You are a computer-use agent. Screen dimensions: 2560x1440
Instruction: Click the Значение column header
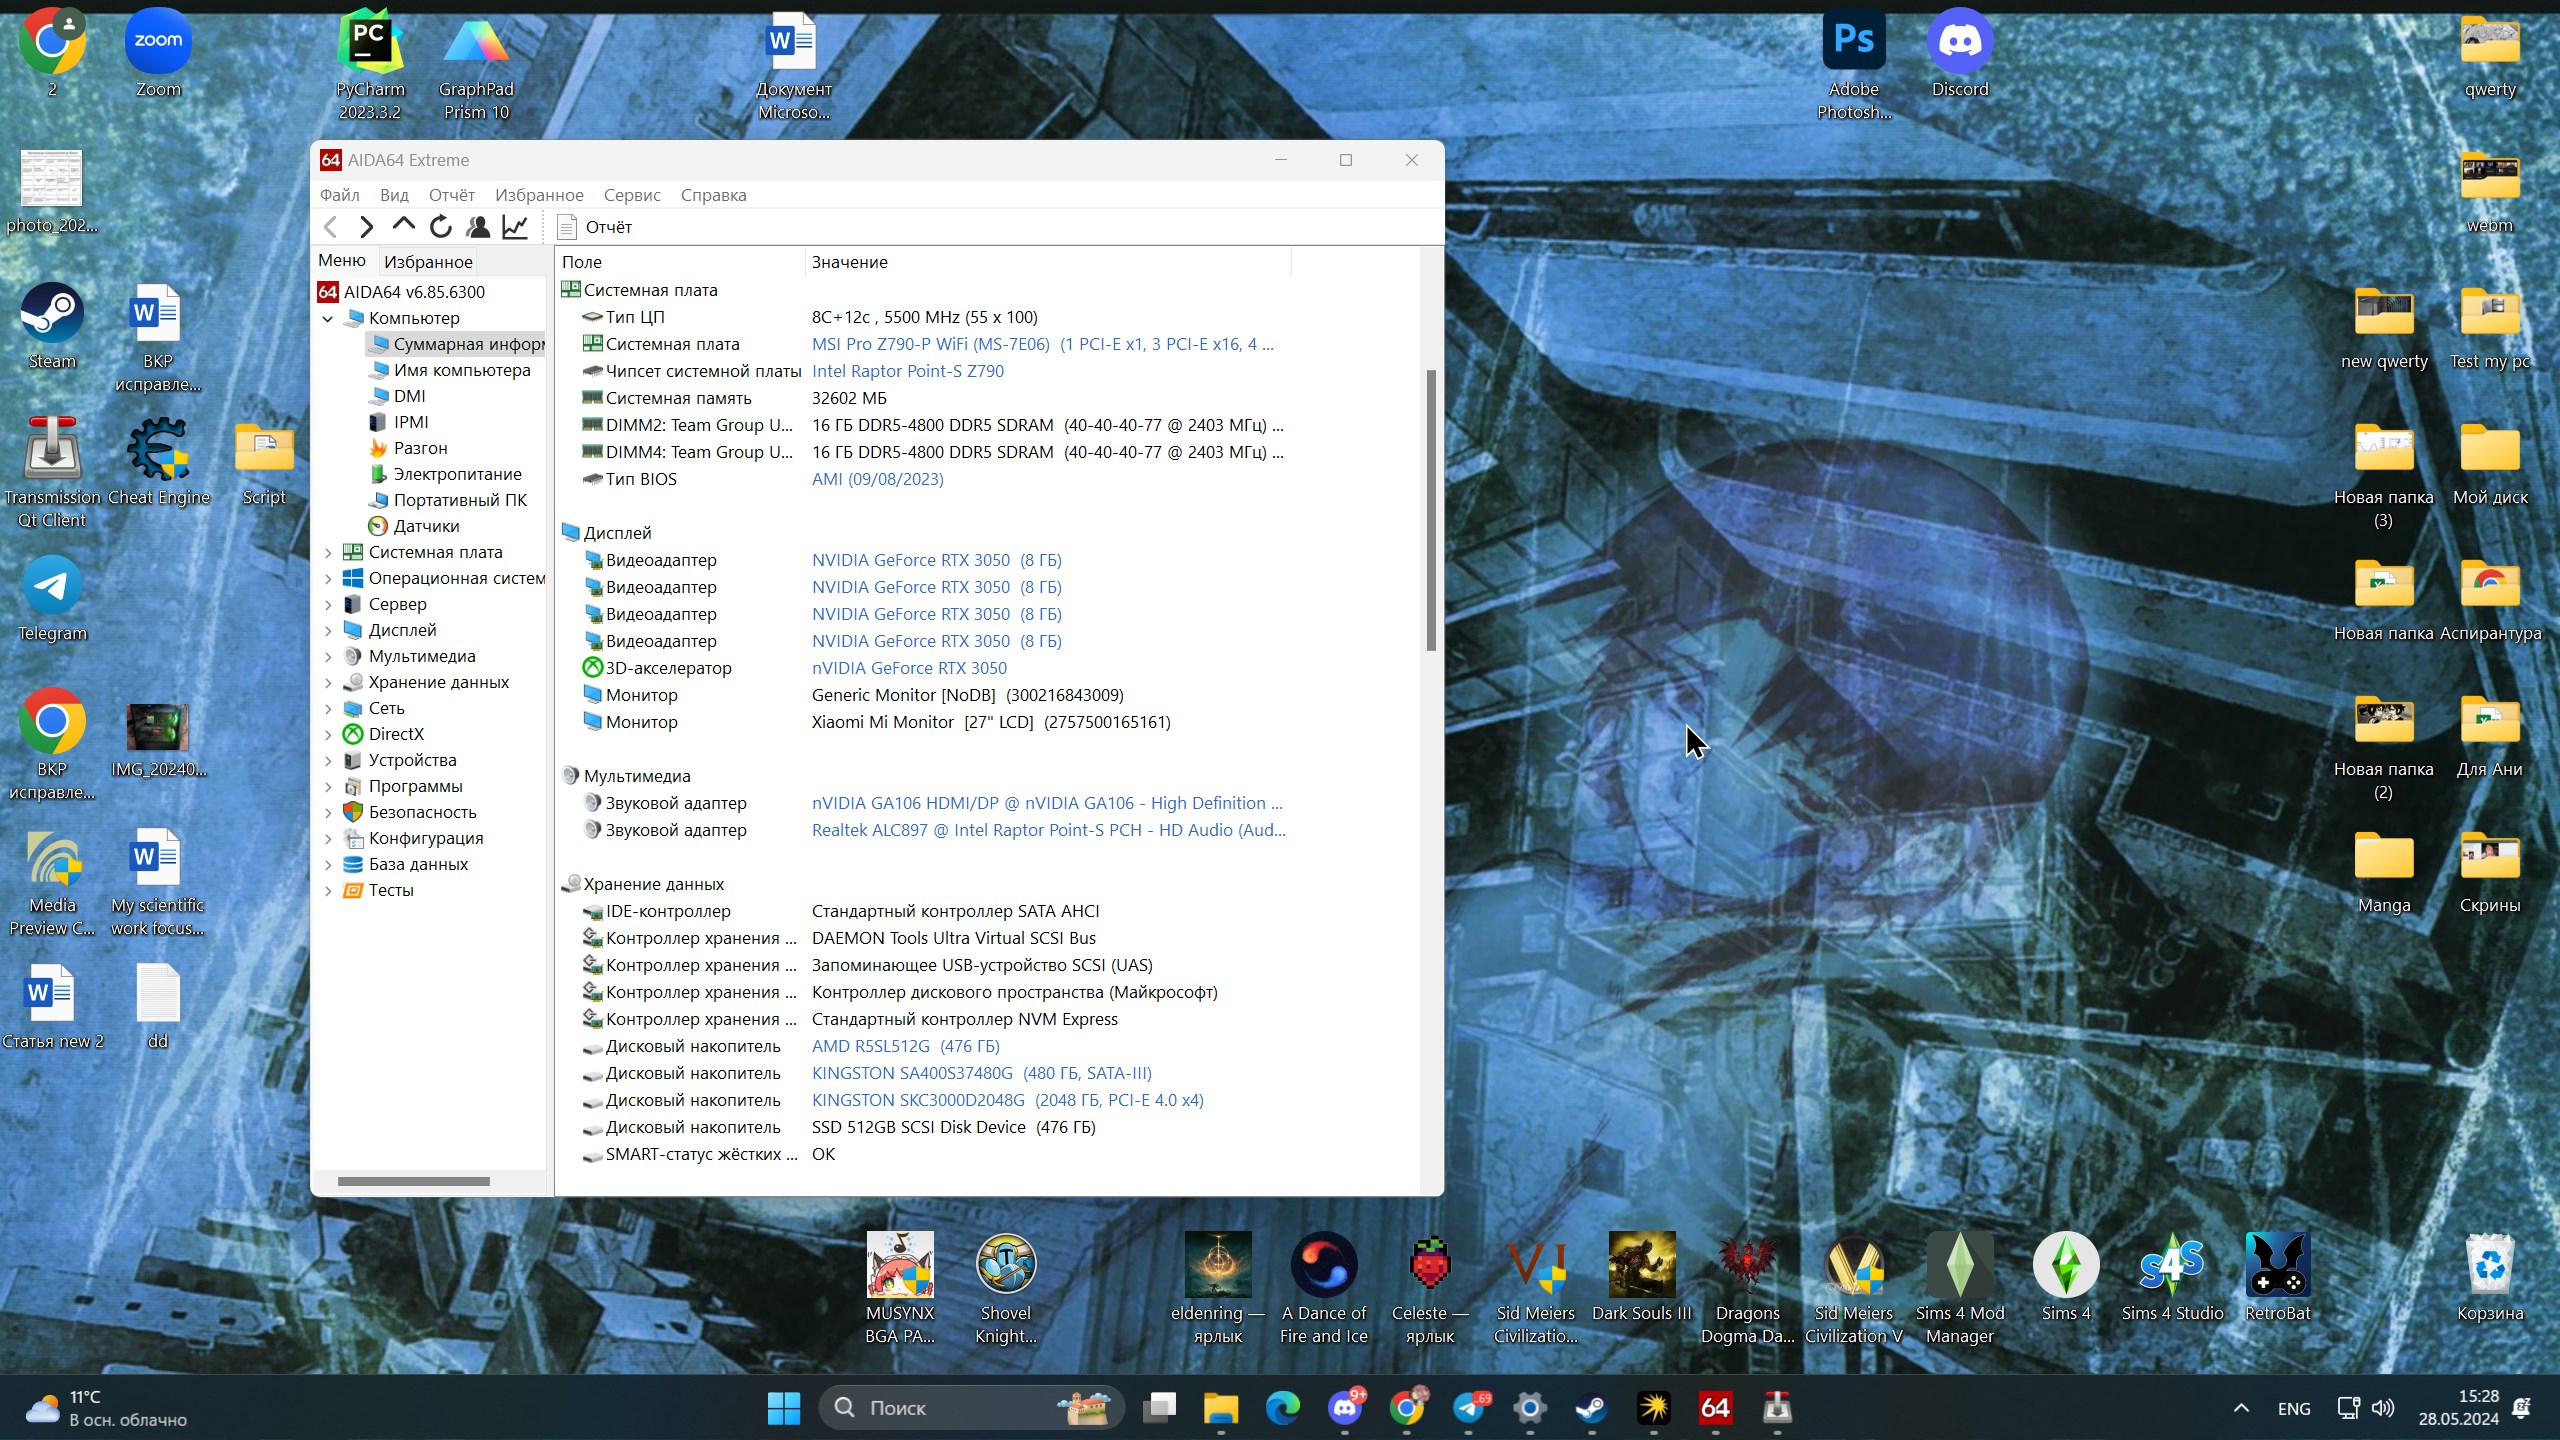pos(1048,262)
